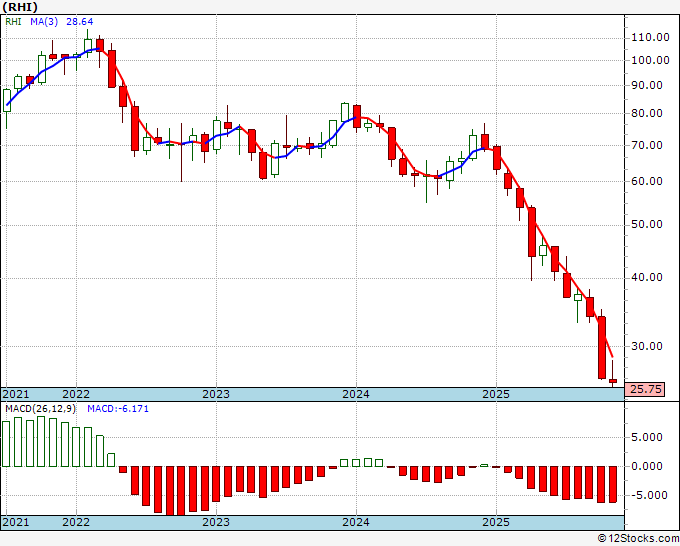This screenshot has width=680, height=546.
Task: Click the MACD(26,12,9) indicator label
Action: pyautogui.click(x=40, y=409)
